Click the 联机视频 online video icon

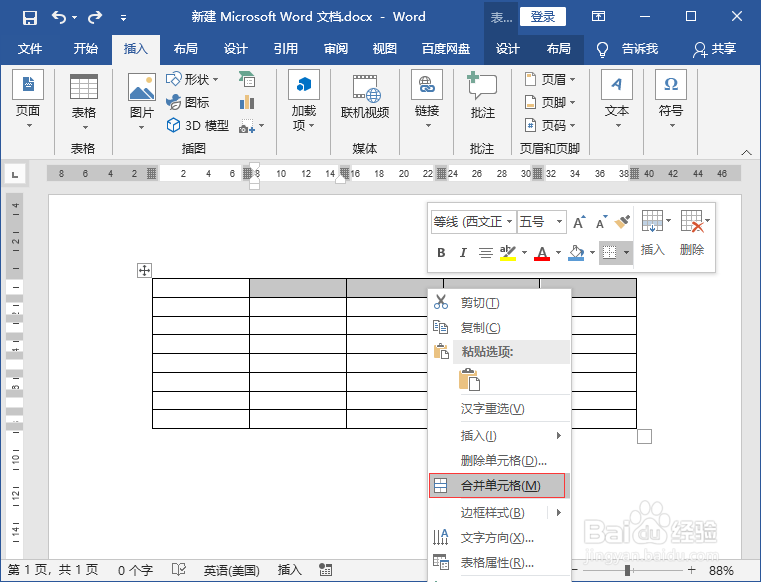365,97
